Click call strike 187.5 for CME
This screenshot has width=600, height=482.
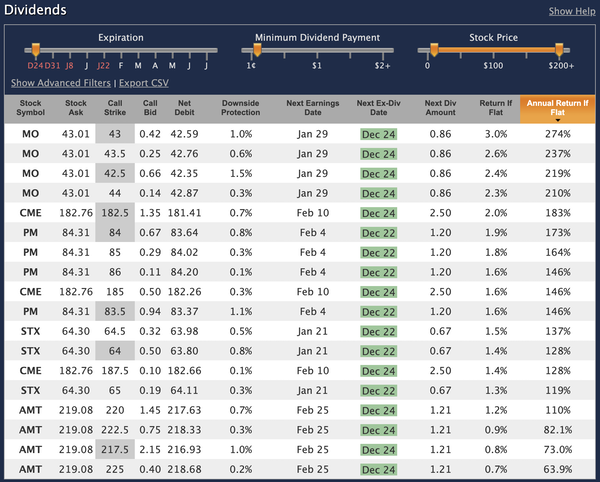[x=115, y=371]
